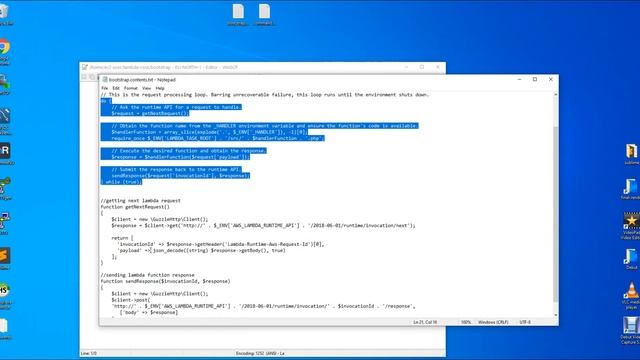Close the WinSCP editor window behind

(438, 67)
